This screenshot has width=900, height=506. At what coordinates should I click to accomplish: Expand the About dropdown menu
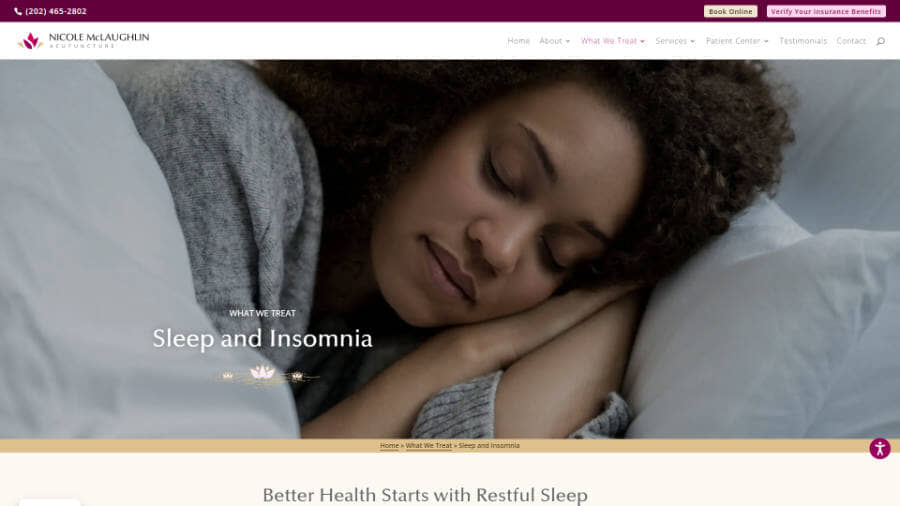coord(554,41)
